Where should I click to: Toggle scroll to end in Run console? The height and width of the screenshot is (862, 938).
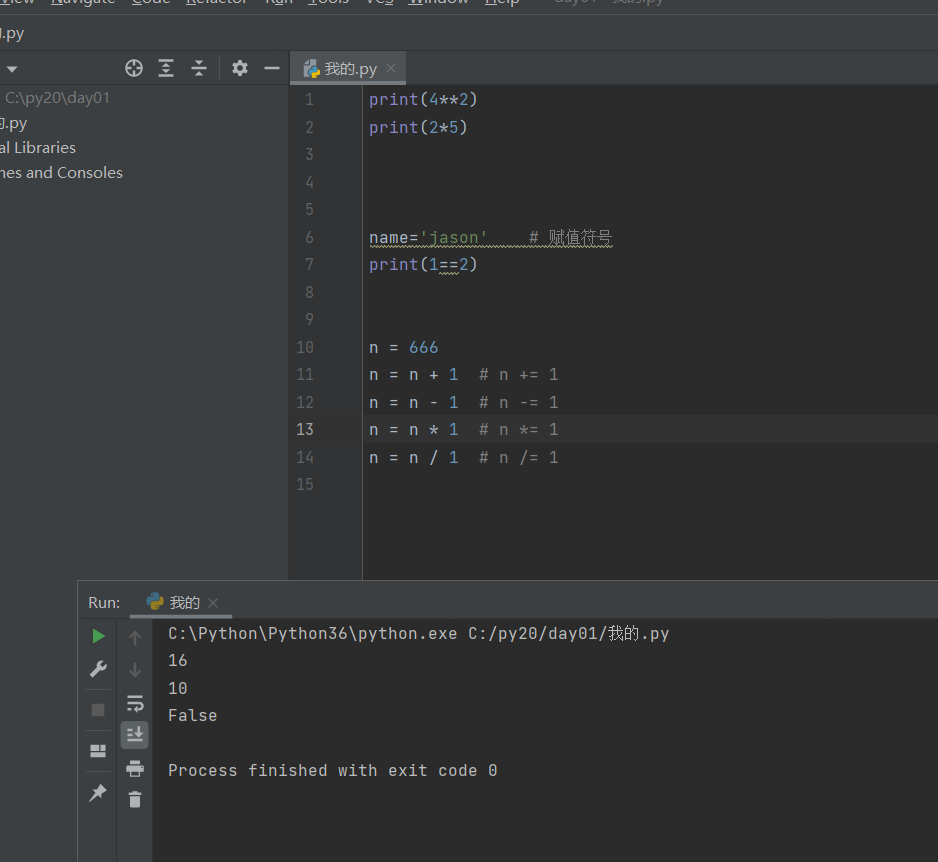click(135, 735)
